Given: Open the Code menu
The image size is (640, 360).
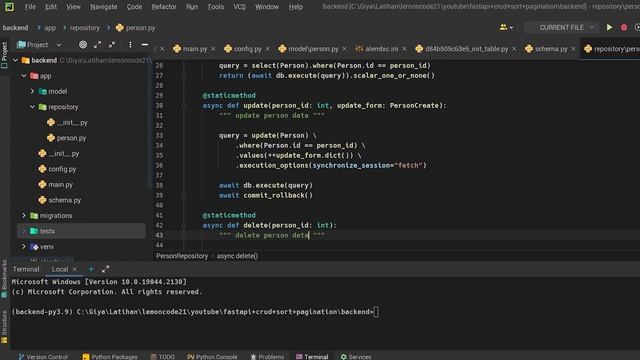Looking at the screenshot, I should click(x=134, y=7).
